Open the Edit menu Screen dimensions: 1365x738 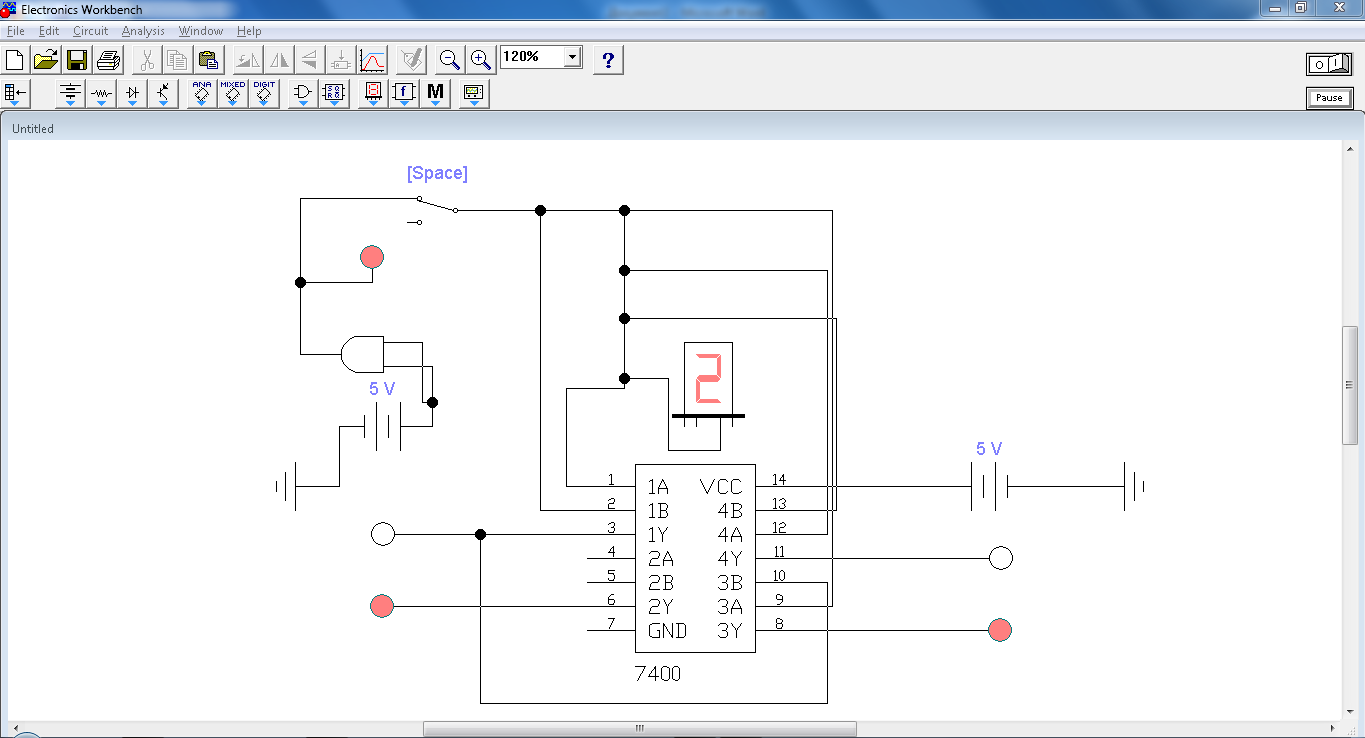(49, 31)
